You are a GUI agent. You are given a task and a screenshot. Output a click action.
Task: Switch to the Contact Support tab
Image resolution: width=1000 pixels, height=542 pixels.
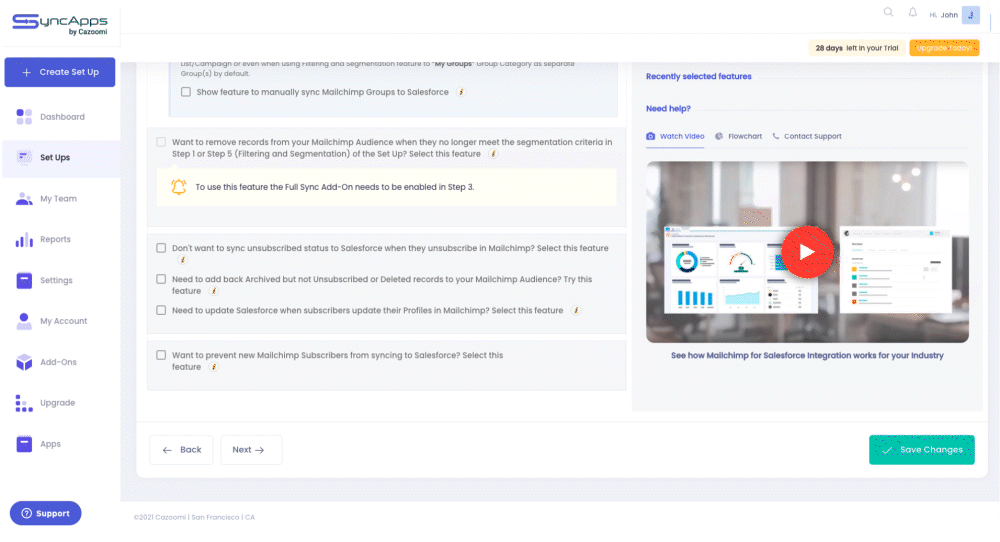[x=807, y=136]
